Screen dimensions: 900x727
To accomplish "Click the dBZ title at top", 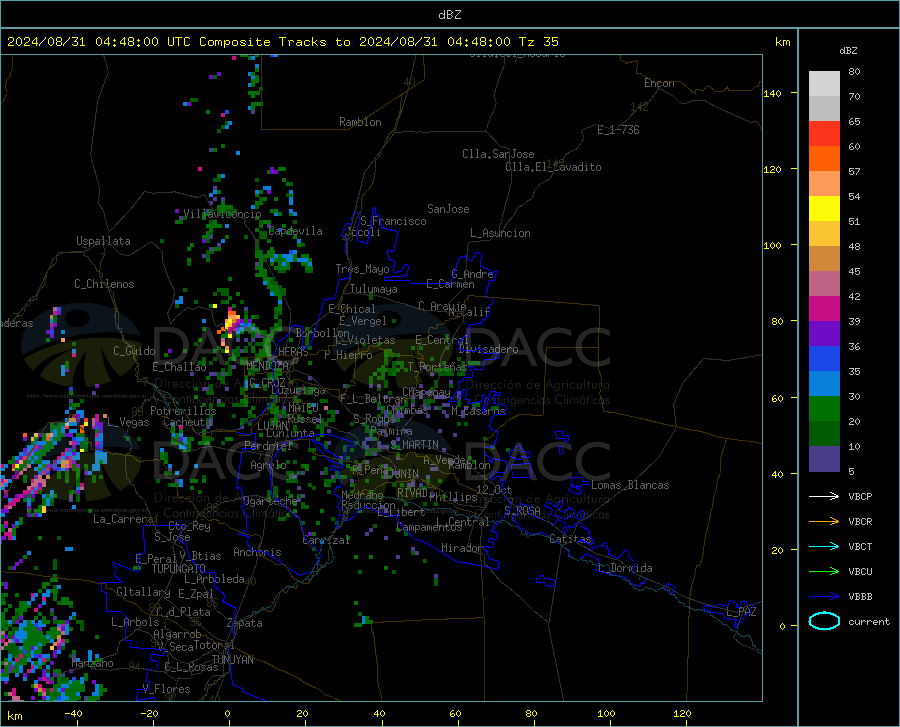I will 449,15.
